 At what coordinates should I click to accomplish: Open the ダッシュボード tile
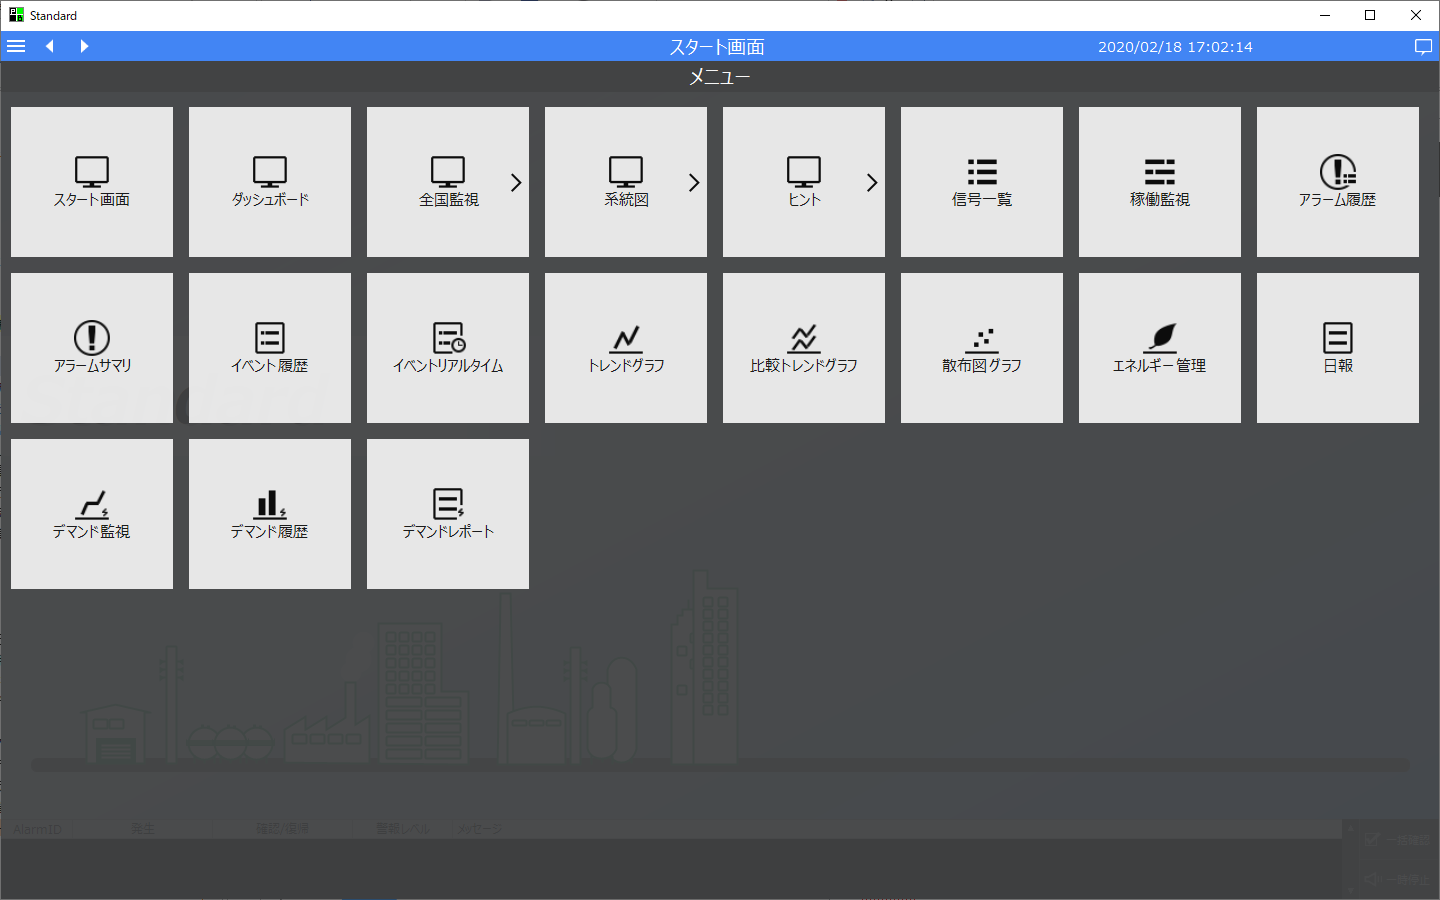[x=270, y=182]
